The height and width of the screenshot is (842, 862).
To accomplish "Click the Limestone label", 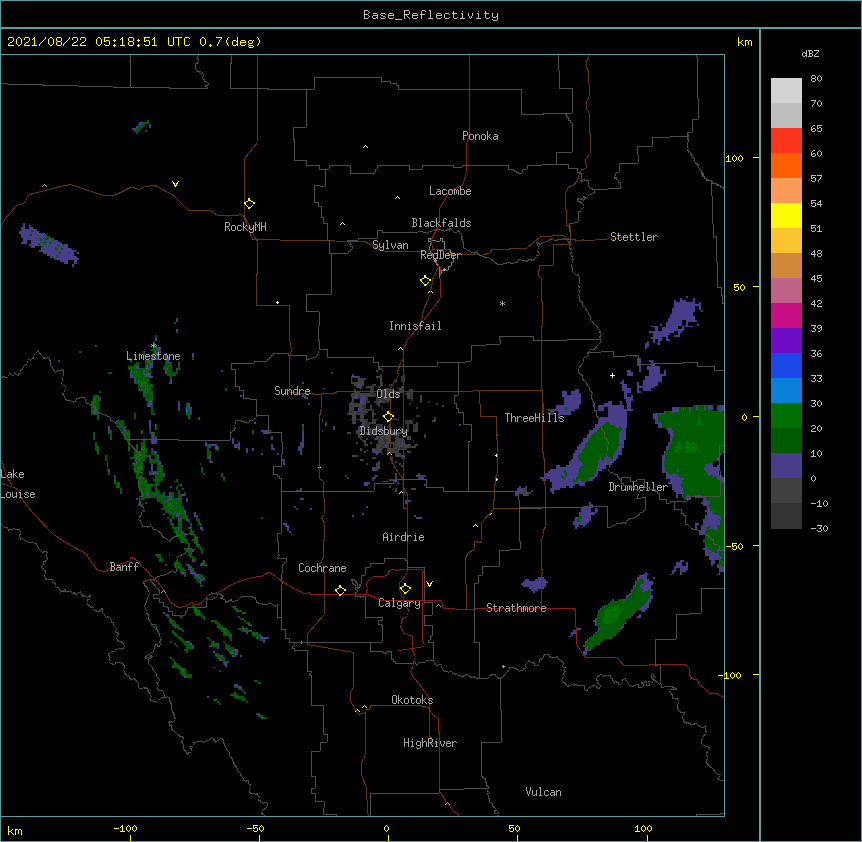I will 153,356.
